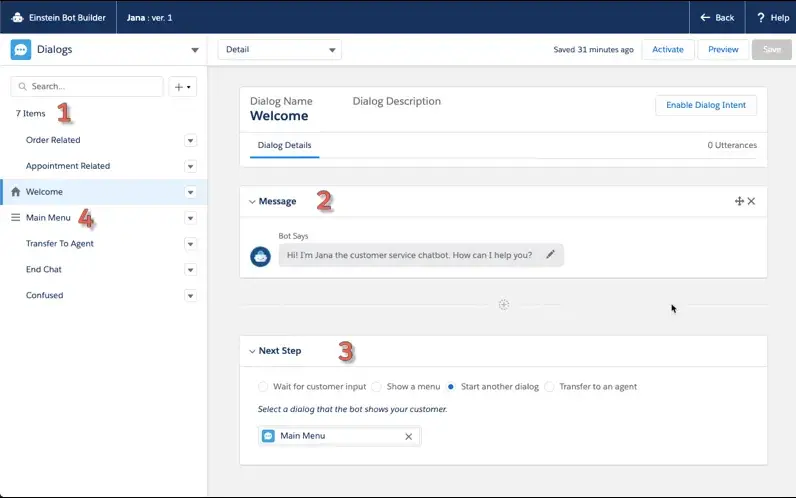Open Help from the top bar
Viewport: 796px width, 498px height.
[x=770, y=17]
